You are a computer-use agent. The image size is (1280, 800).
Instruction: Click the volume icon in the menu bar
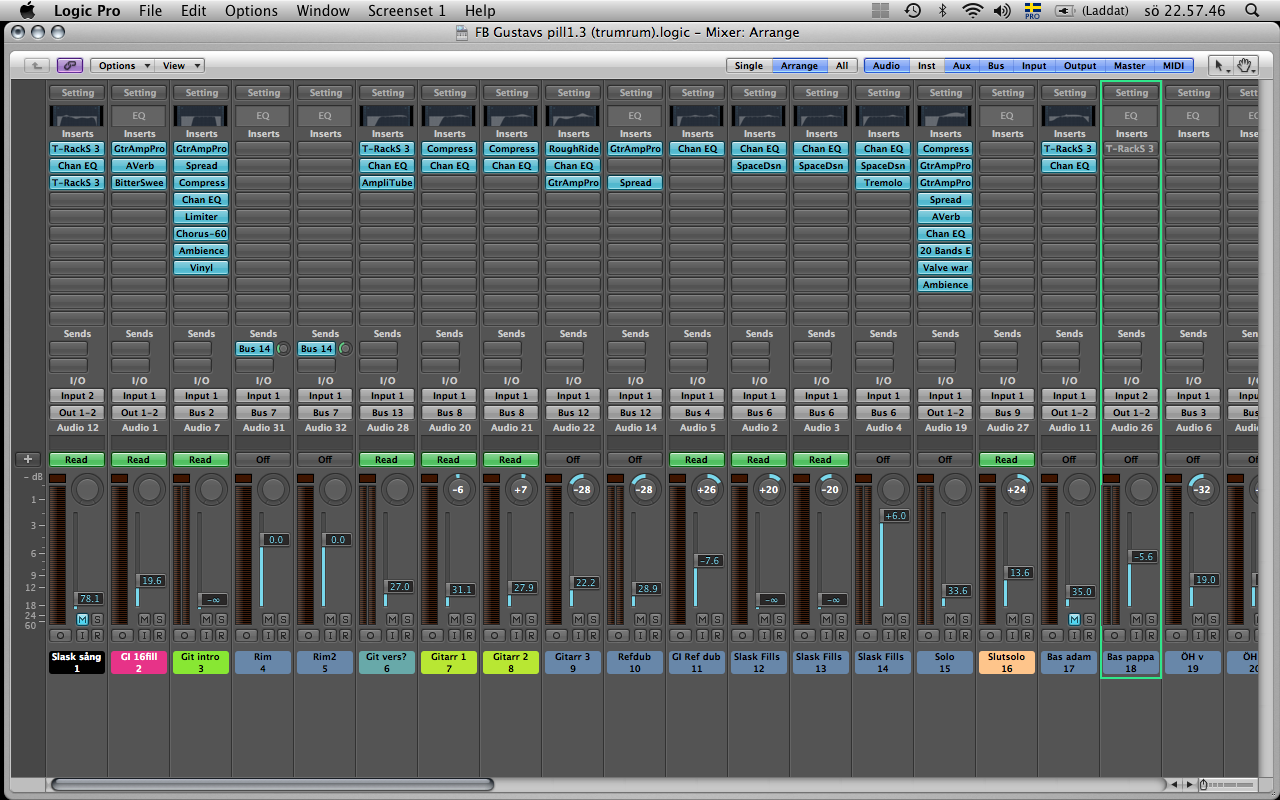(x=1002, y=11)
